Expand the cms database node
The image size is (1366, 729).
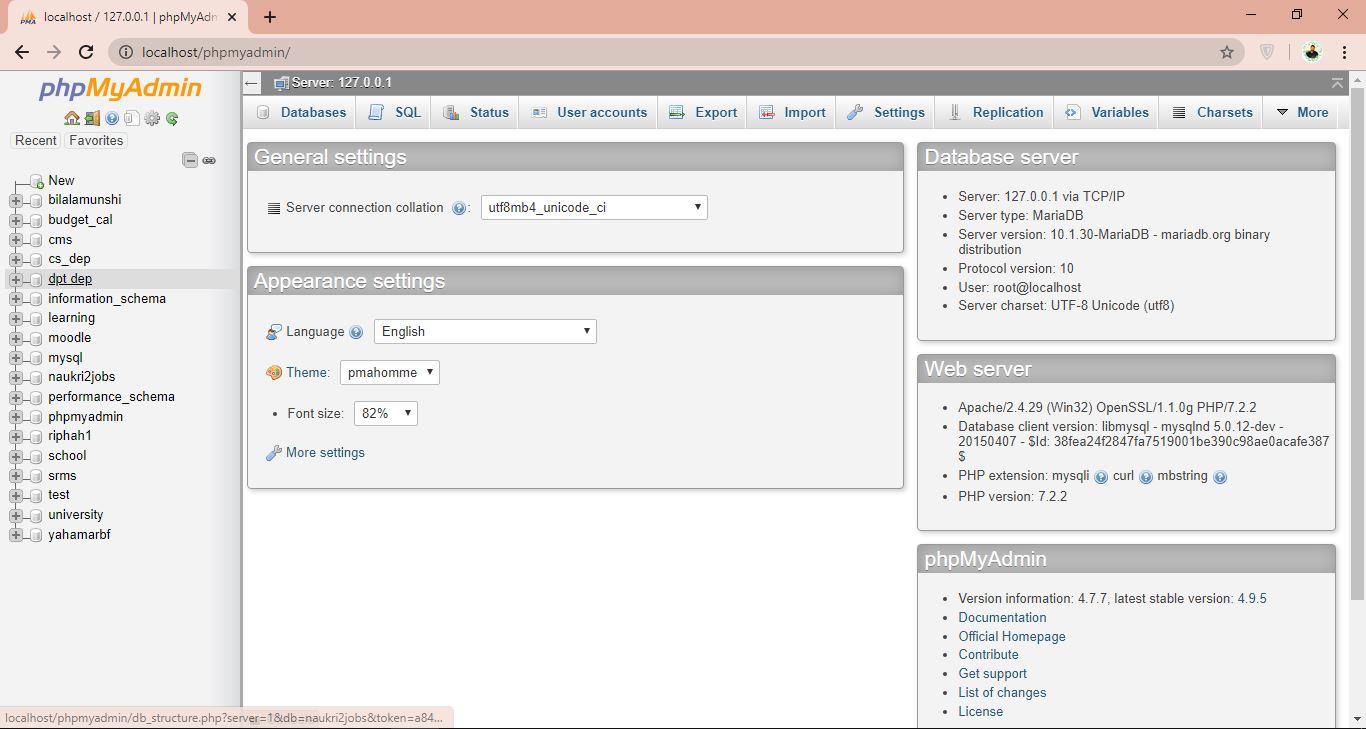[x=15, y=240]
